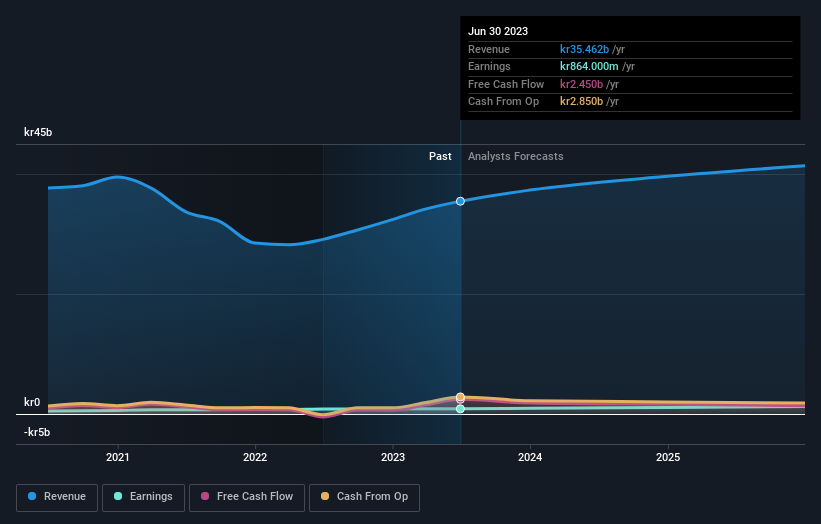
Task: Click the Revenue row label in tooltip
Action: 489,49
